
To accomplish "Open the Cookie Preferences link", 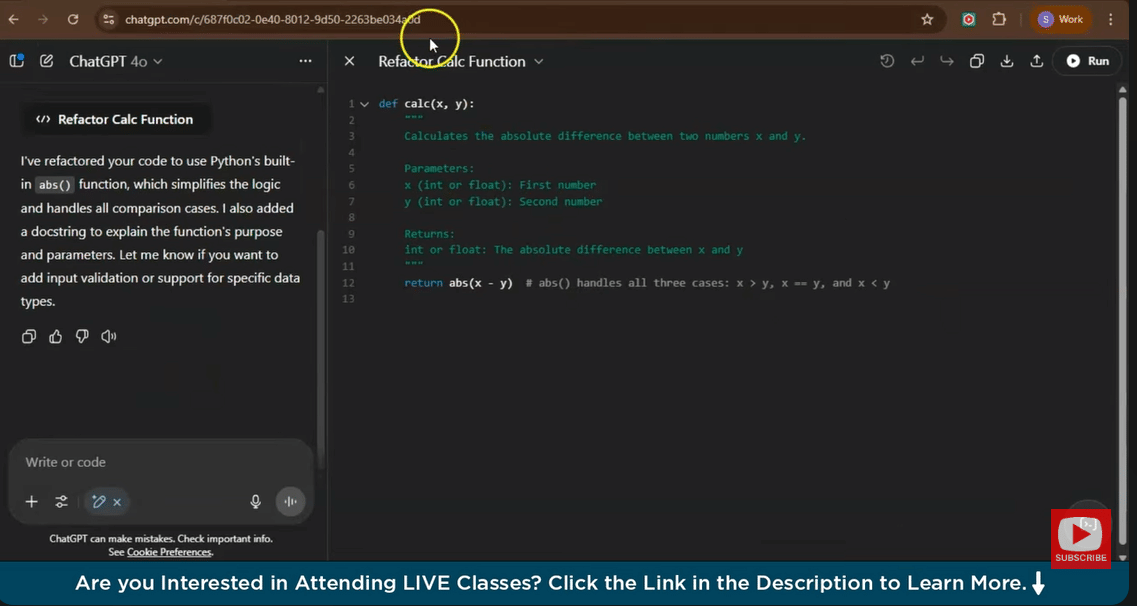I will pos(169,552).
